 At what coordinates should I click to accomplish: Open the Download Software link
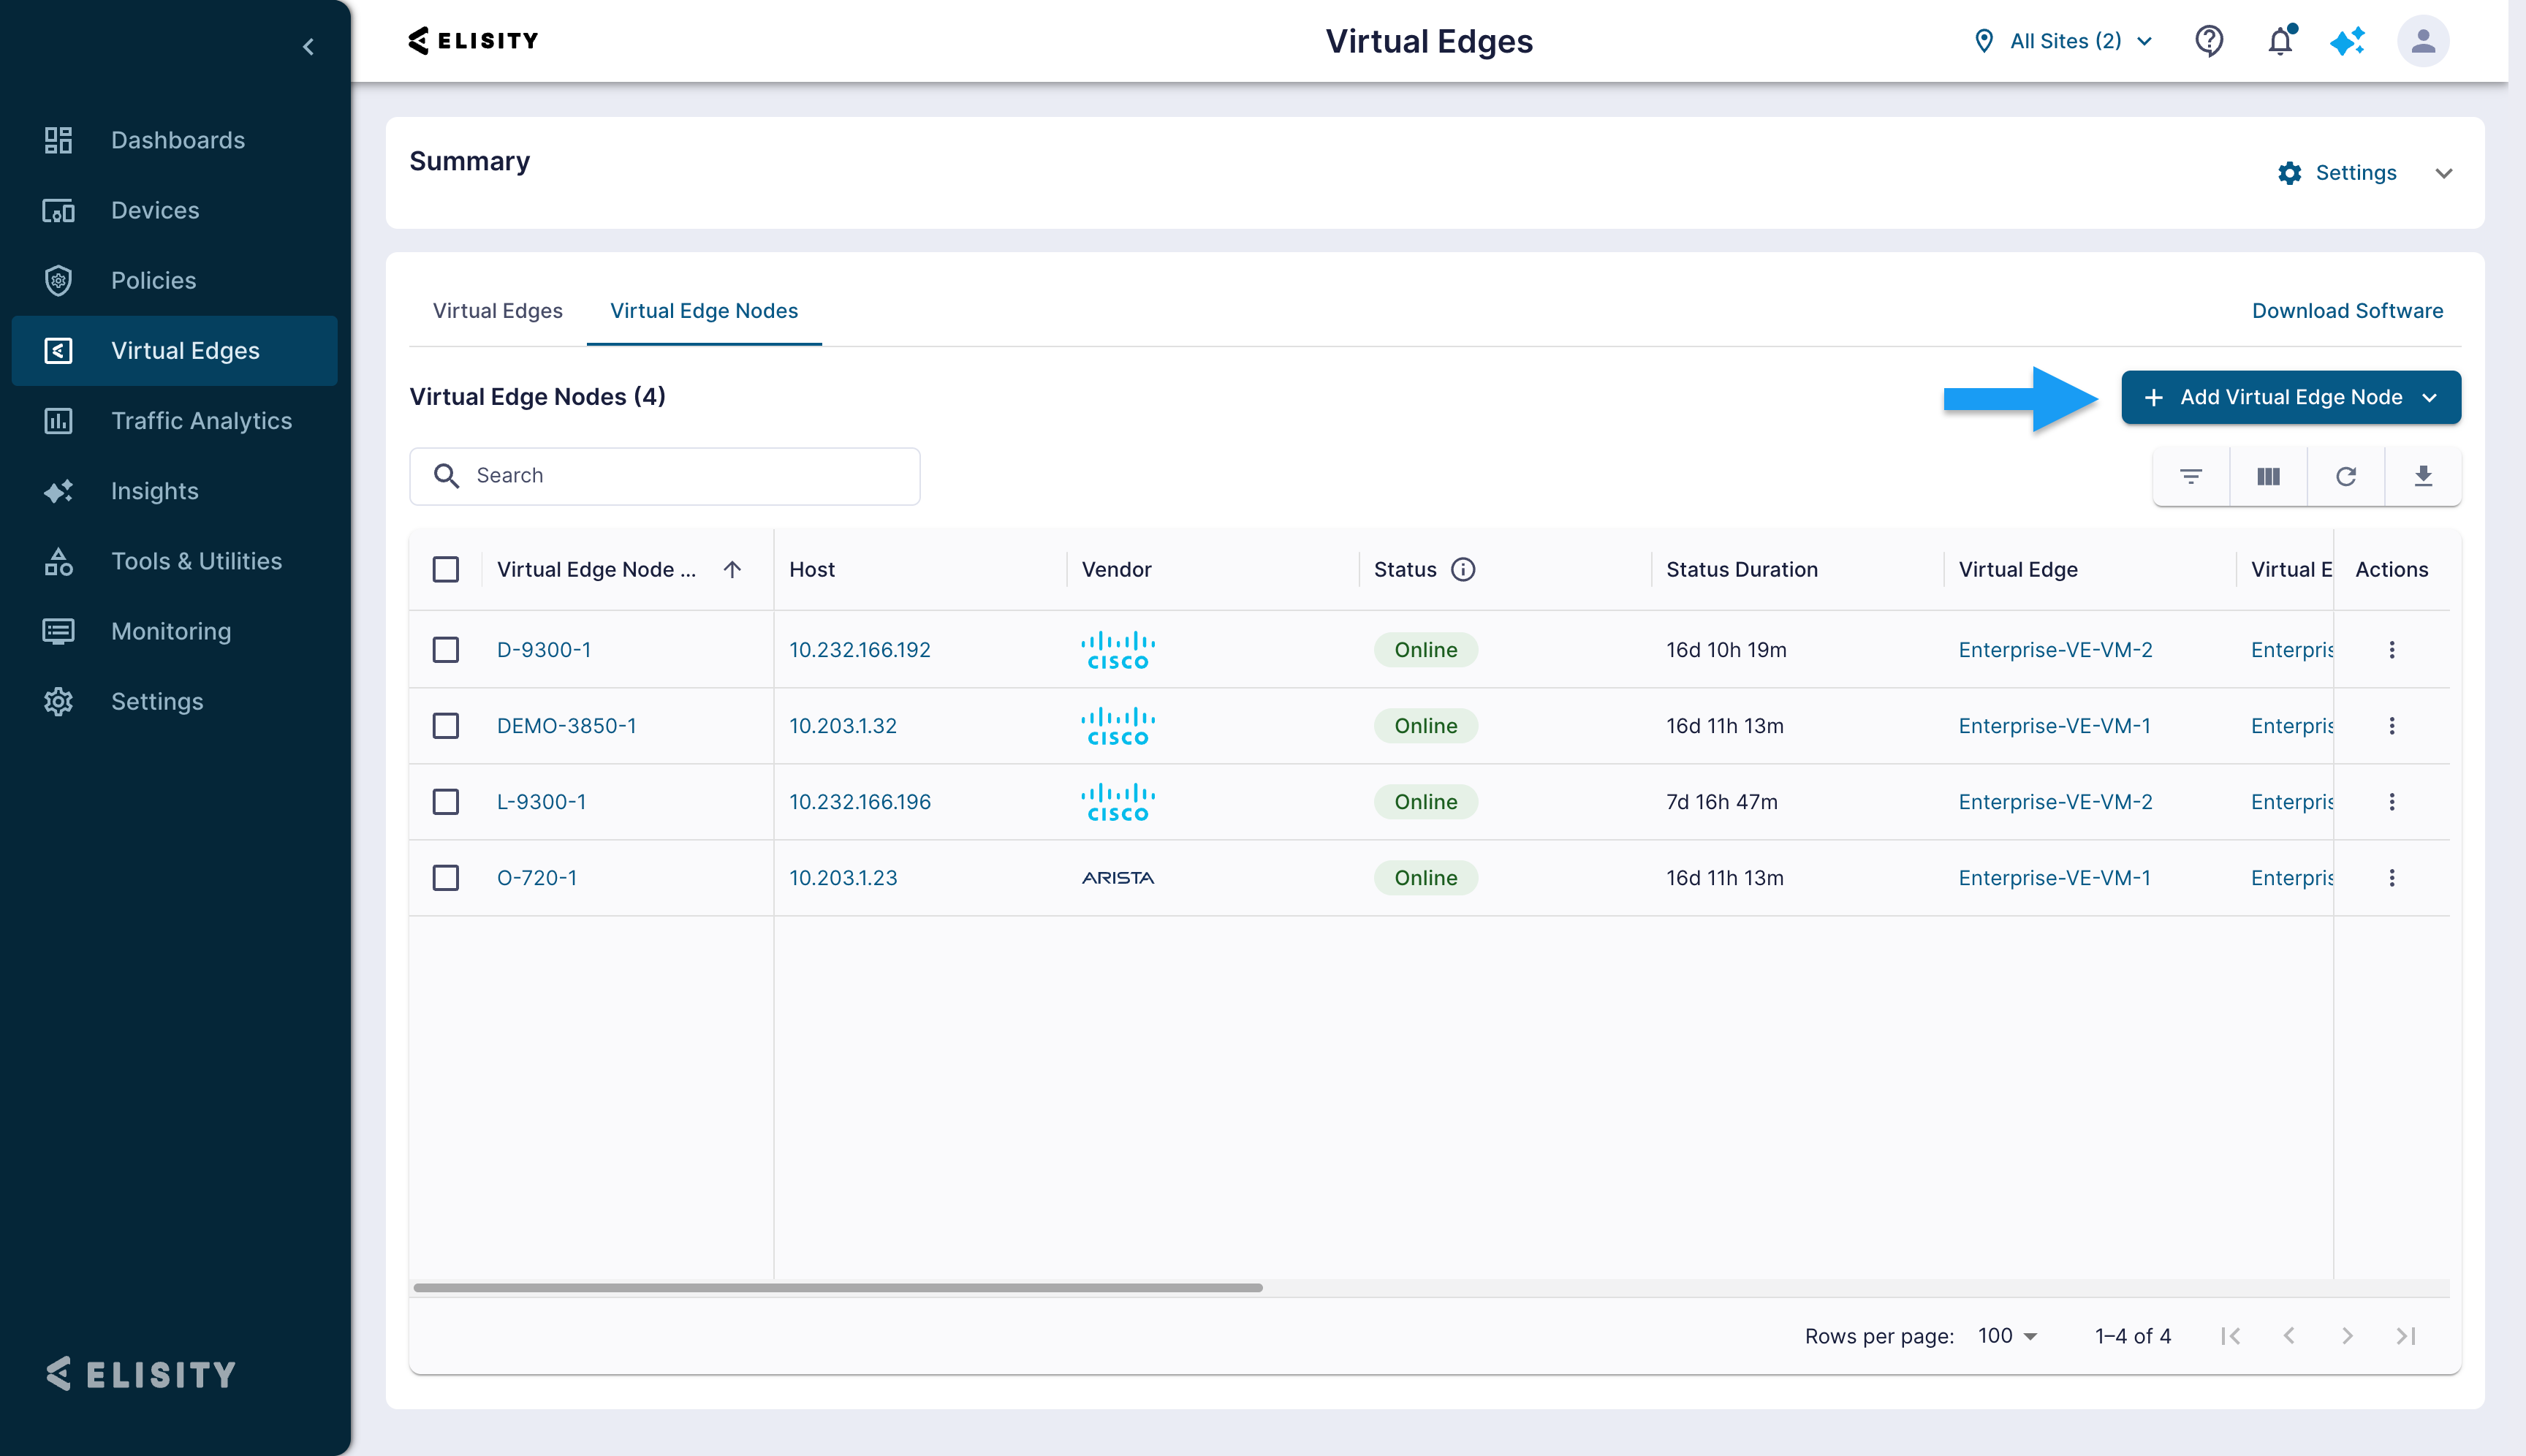coord(2346,311)
